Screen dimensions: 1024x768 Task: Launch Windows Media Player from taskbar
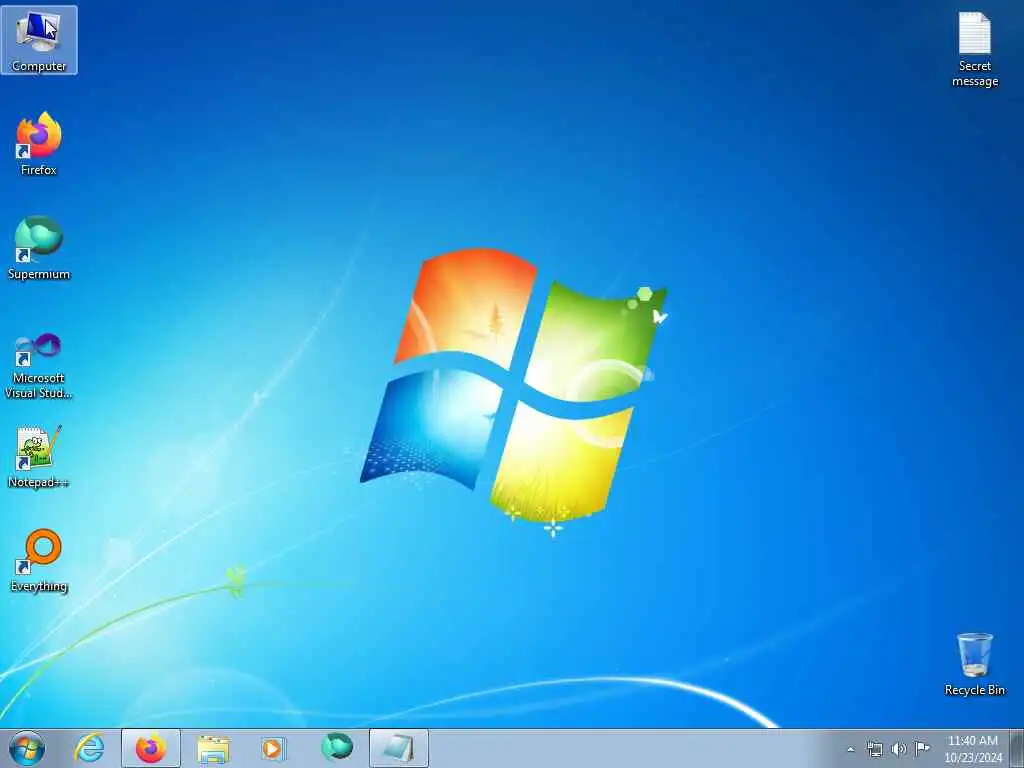(x=274, y=748)
